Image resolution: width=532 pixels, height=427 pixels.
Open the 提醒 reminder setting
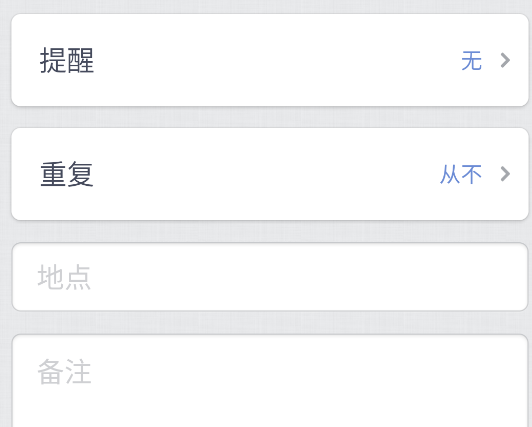pyautogui.click(x=270, y=60)
